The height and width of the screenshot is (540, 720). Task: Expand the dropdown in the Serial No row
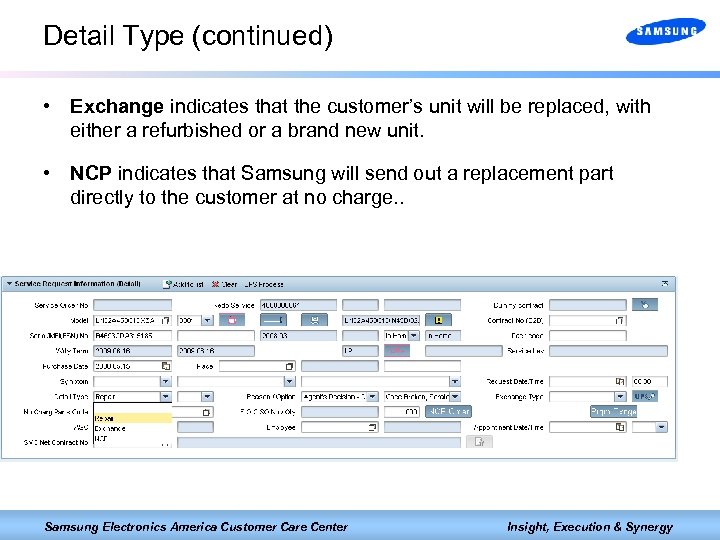click(414, 336)
